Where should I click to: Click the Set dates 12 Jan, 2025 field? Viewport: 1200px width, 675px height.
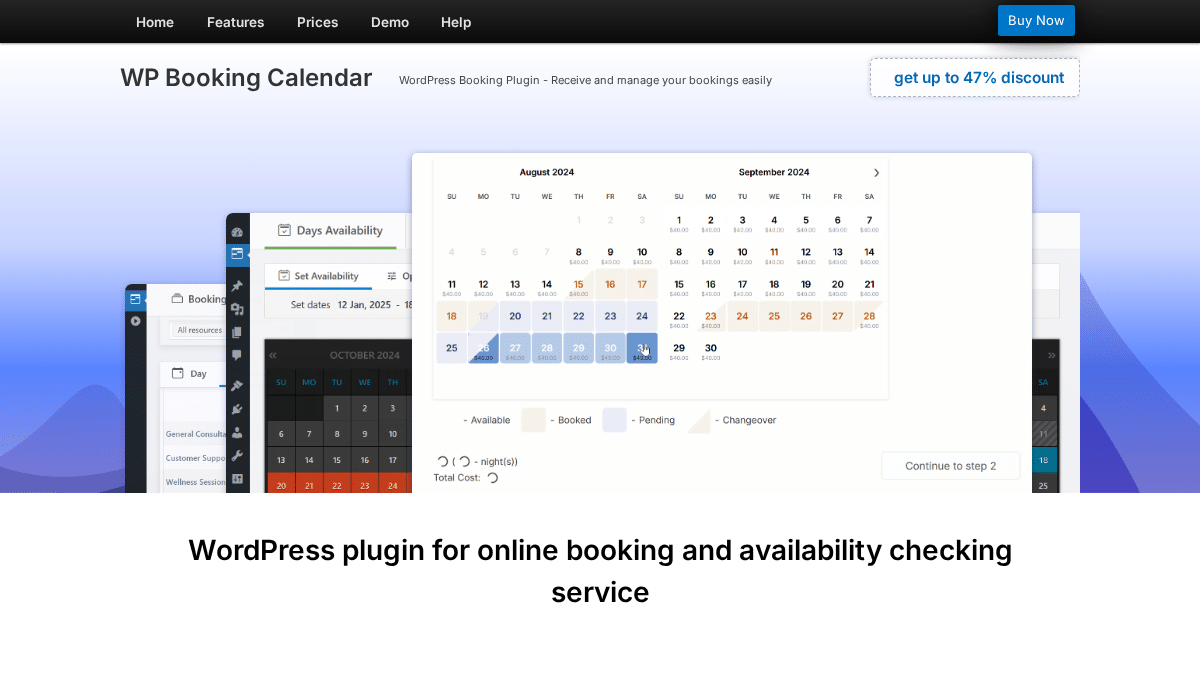pyautogui.click(x=350, y=305)
